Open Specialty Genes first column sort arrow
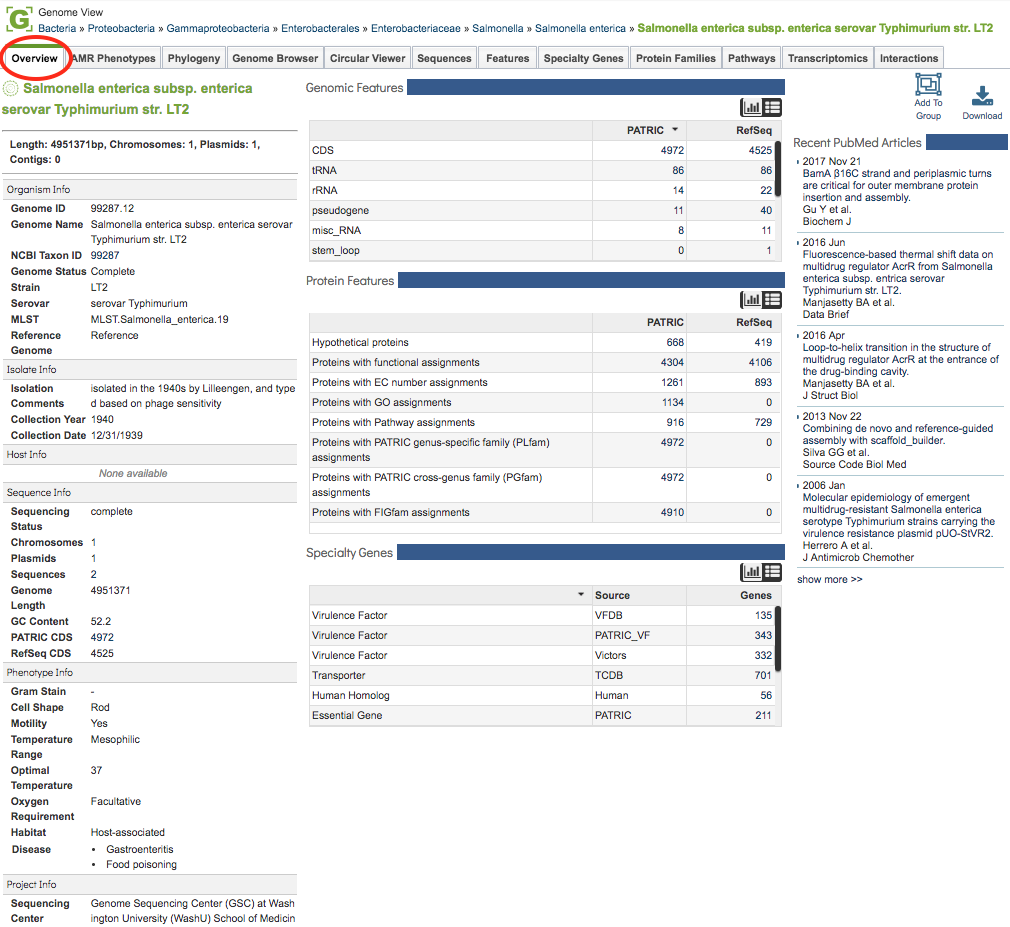Viewport: 1010px width, 927px height. pyautogui.click(x=581, y=595)
